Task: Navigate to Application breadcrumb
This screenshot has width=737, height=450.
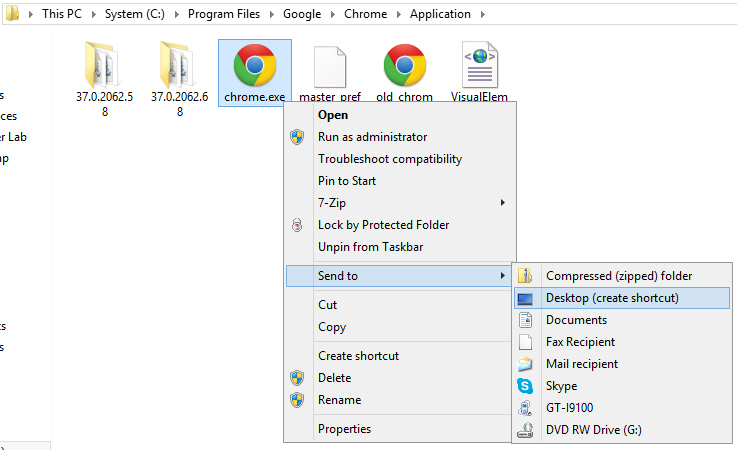Action: click(x=440, y=14)
